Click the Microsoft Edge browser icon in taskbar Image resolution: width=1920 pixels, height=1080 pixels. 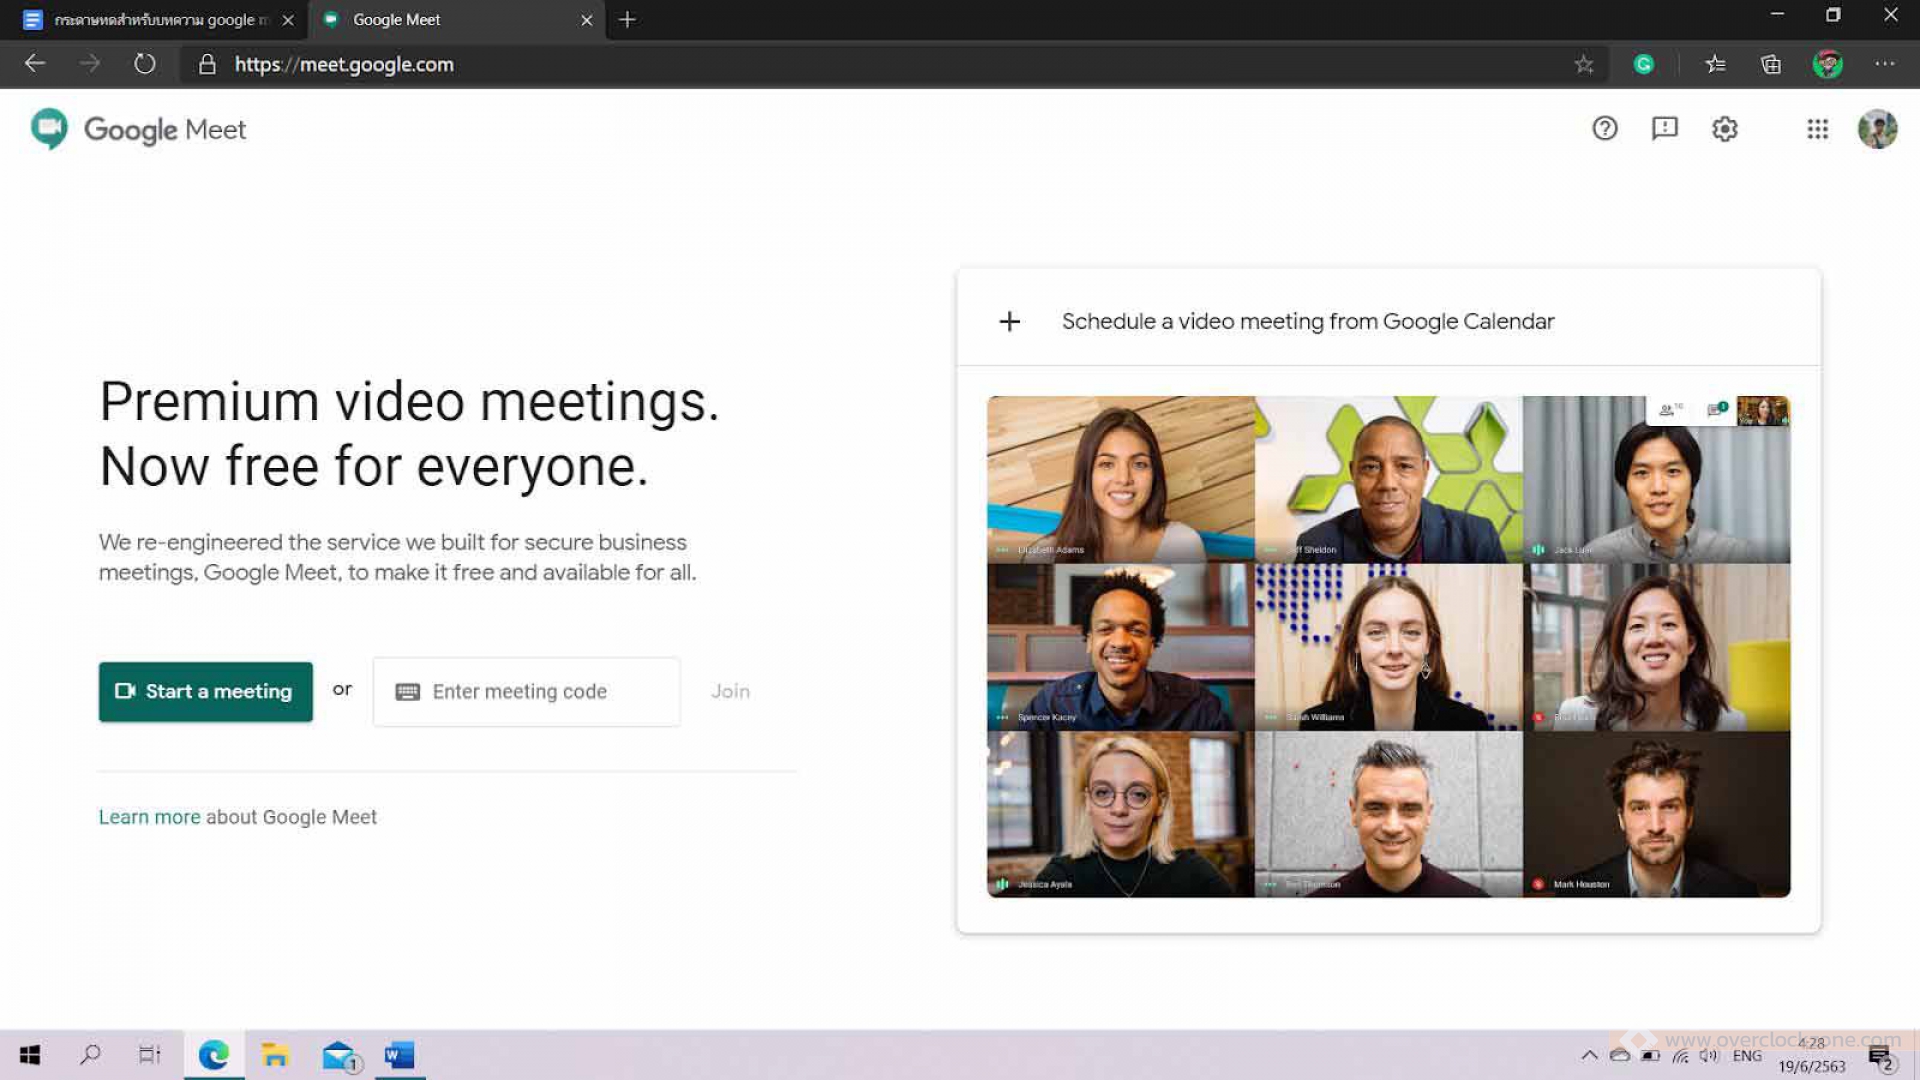tap(214, 1055)
